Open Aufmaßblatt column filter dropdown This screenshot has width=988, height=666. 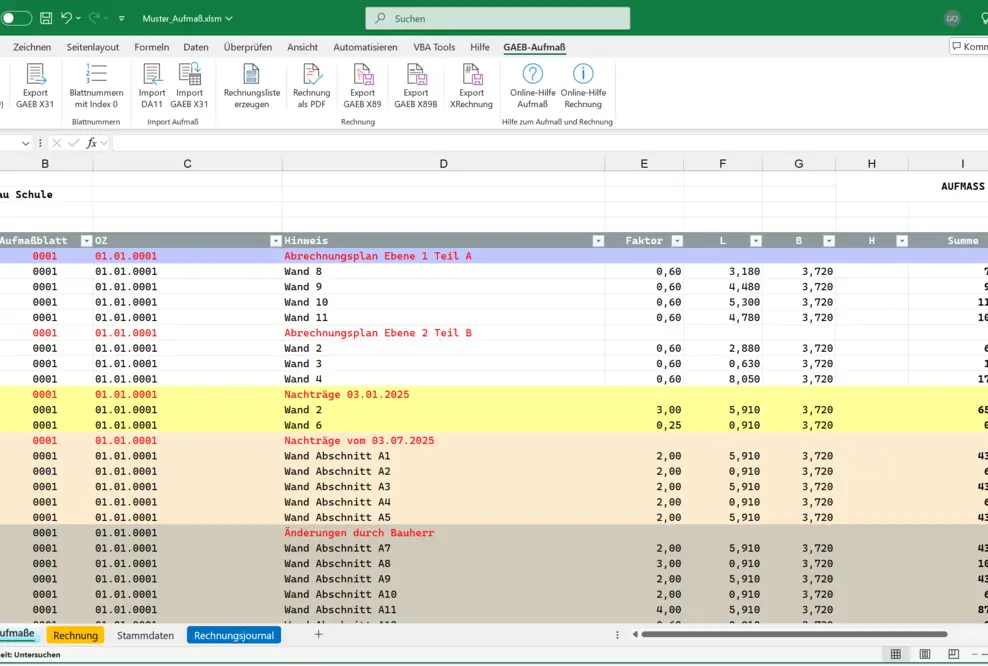(x=86, y=241)
